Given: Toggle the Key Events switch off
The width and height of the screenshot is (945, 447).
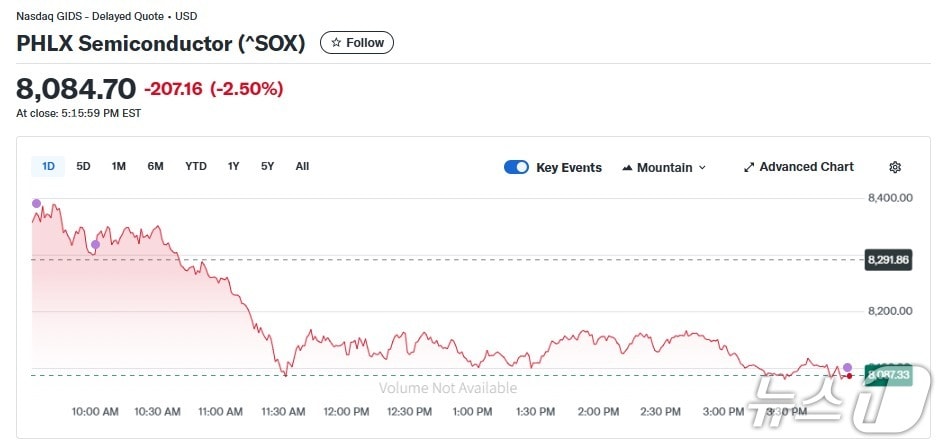Looking at the screenshot, I should 516,167.
